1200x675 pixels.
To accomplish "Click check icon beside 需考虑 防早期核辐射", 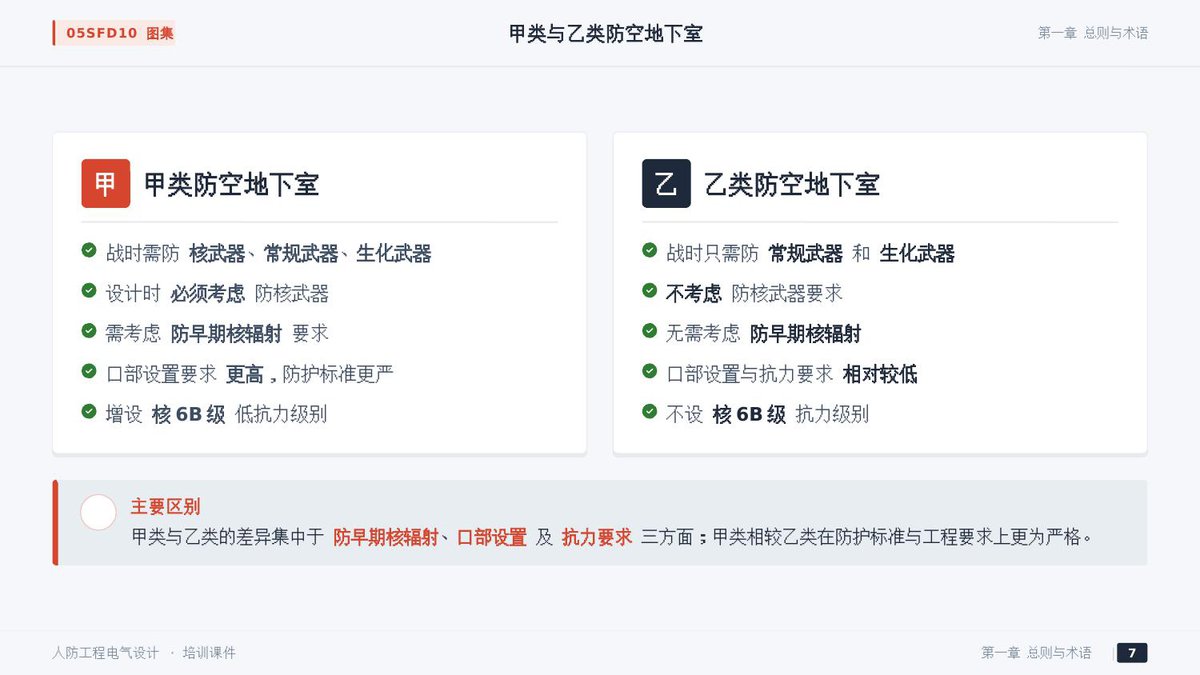I will tap(89, 331).
